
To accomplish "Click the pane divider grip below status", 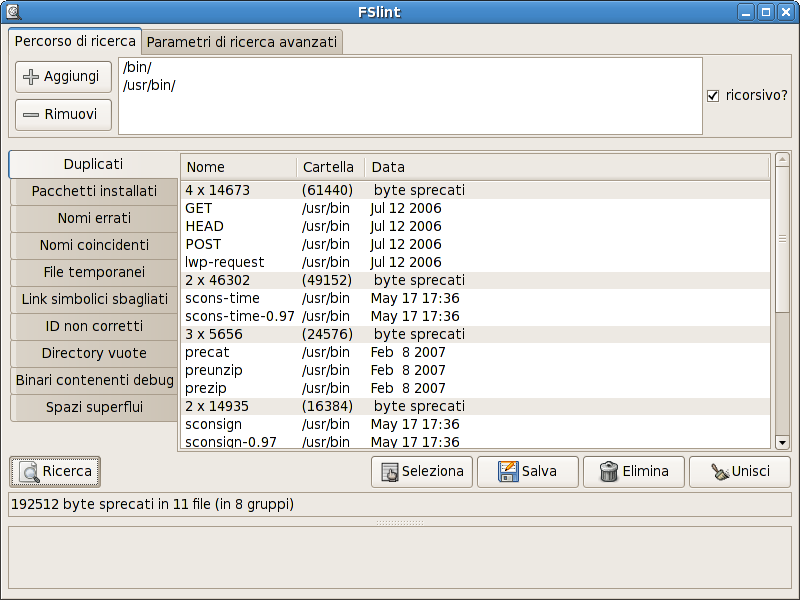I will (400, 522).
